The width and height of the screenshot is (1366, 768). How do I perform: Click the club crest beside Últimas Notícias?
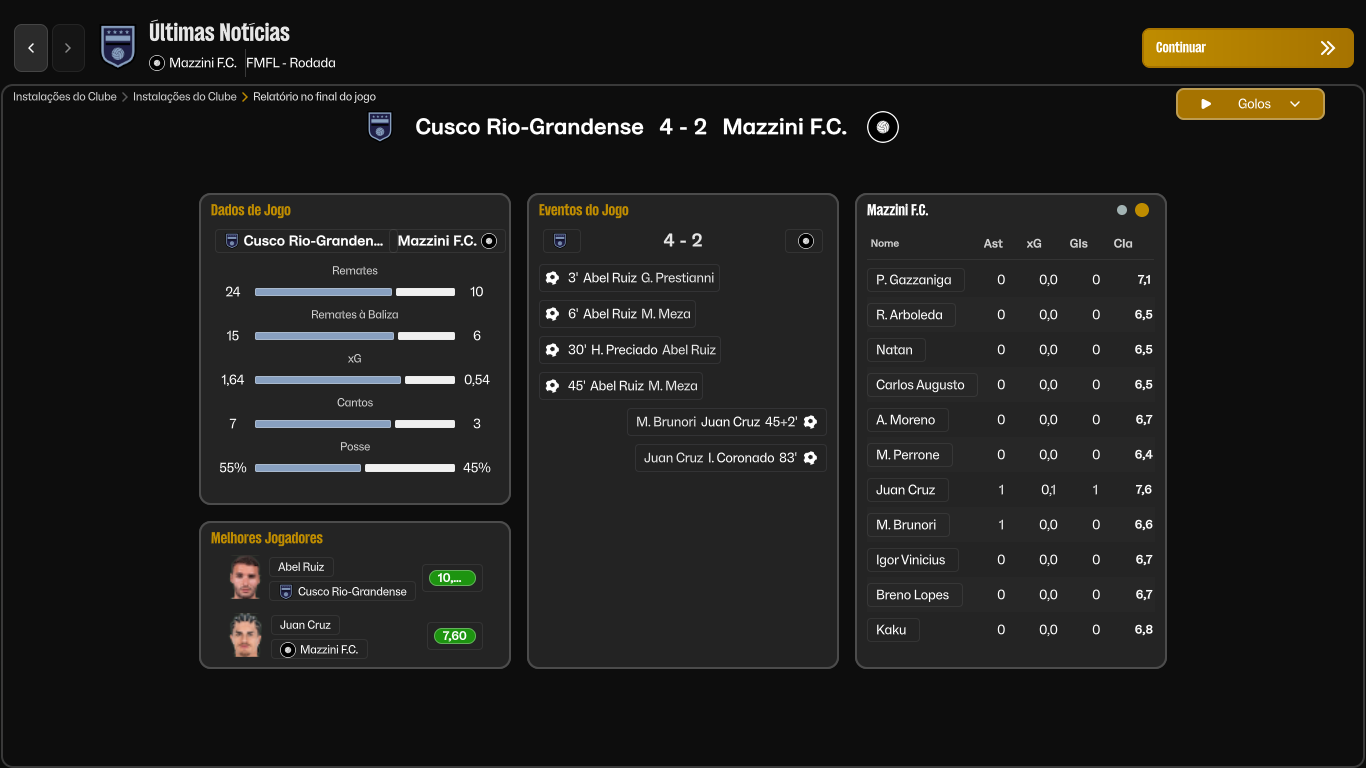pos(118,47)
